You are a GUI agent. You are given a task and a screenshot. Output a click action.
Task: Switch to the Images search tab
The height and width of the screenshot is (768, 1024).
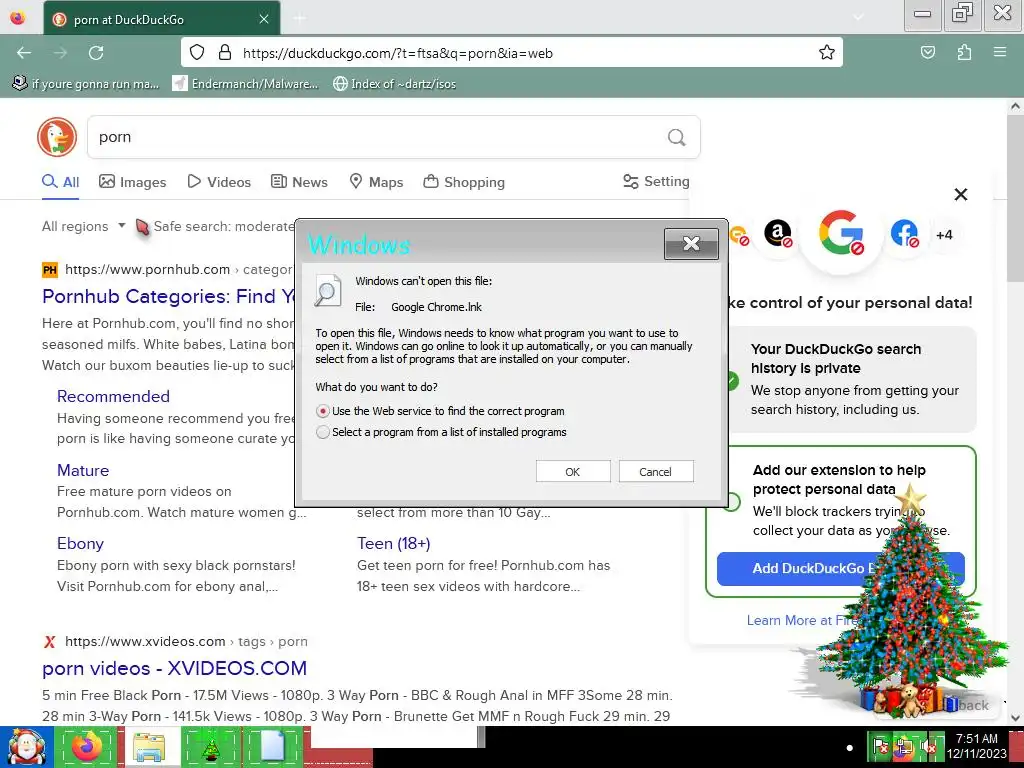133,182
